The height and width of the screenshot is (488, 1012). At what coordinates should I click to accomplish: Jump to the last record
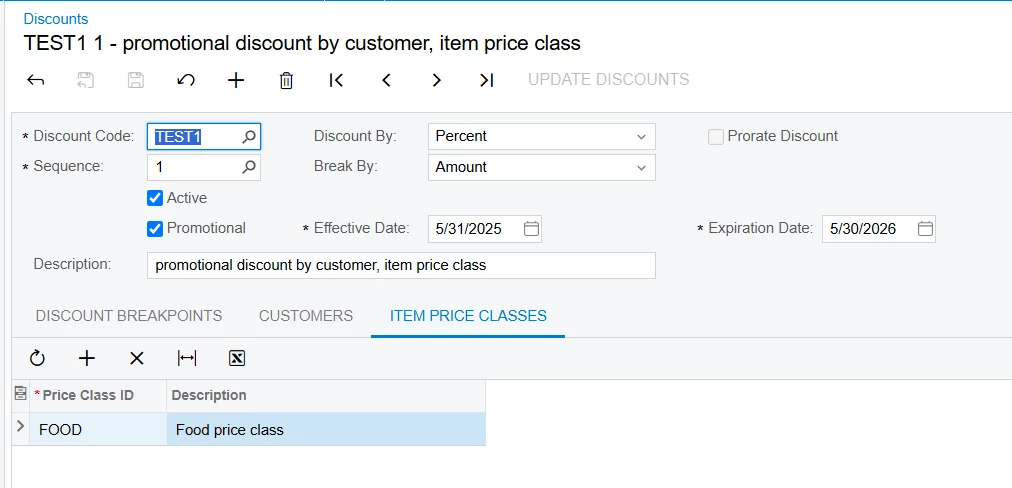click(487, 80)
